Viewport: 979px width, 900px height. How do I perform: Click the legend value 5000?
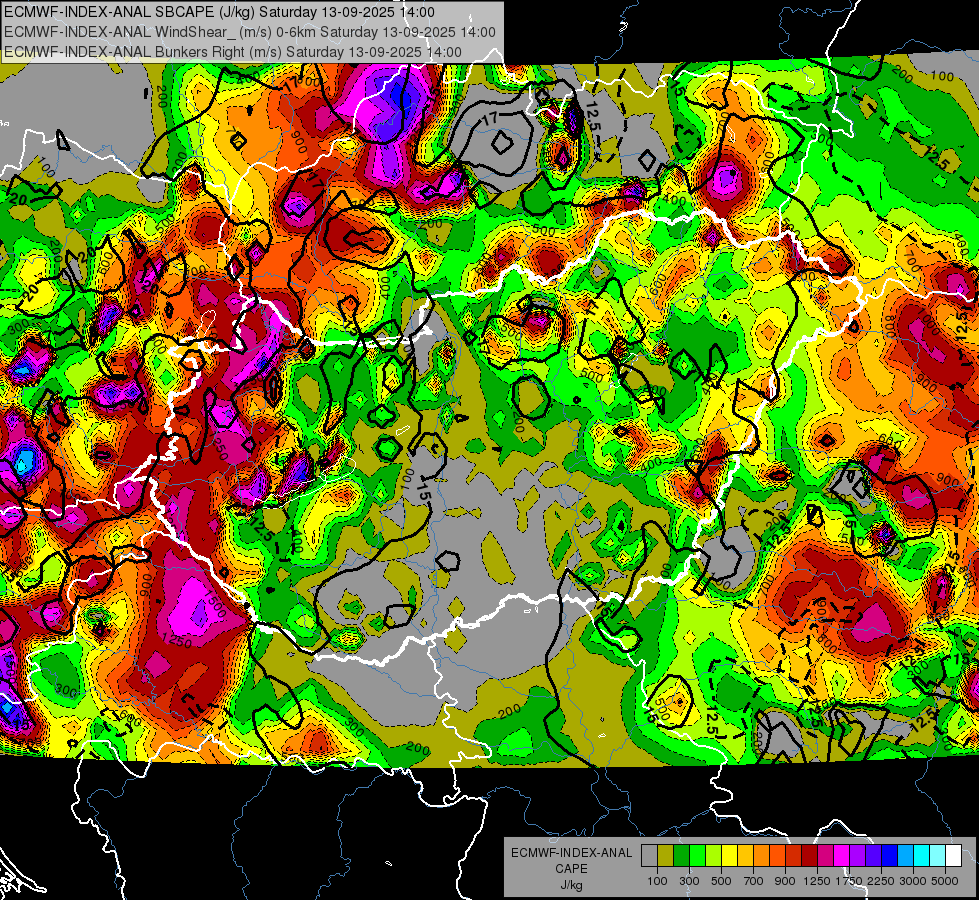click(x=945, y=881)
